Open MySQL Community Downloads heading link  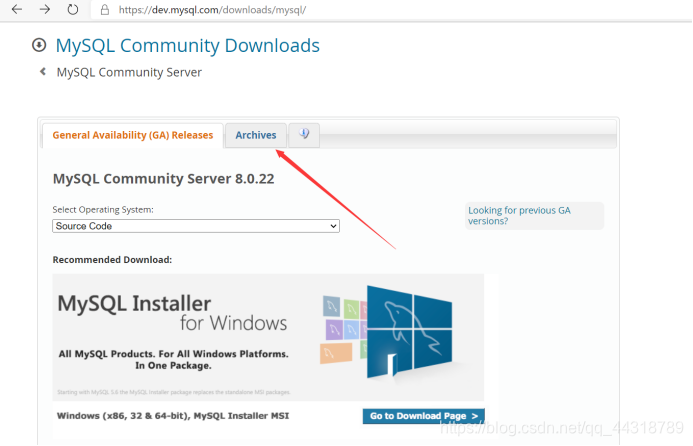point(187,46)
